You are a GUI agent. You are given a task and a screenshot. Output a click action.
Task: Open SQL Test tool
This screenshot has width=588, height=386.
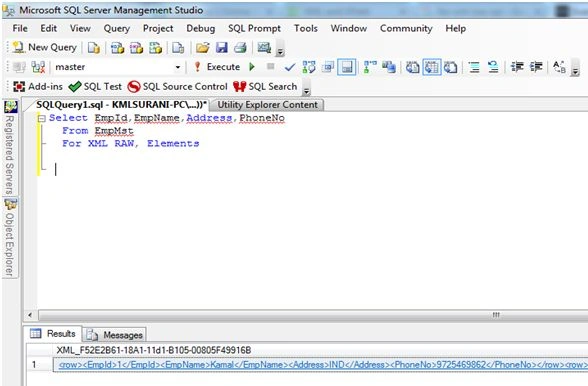click(95, 87)
